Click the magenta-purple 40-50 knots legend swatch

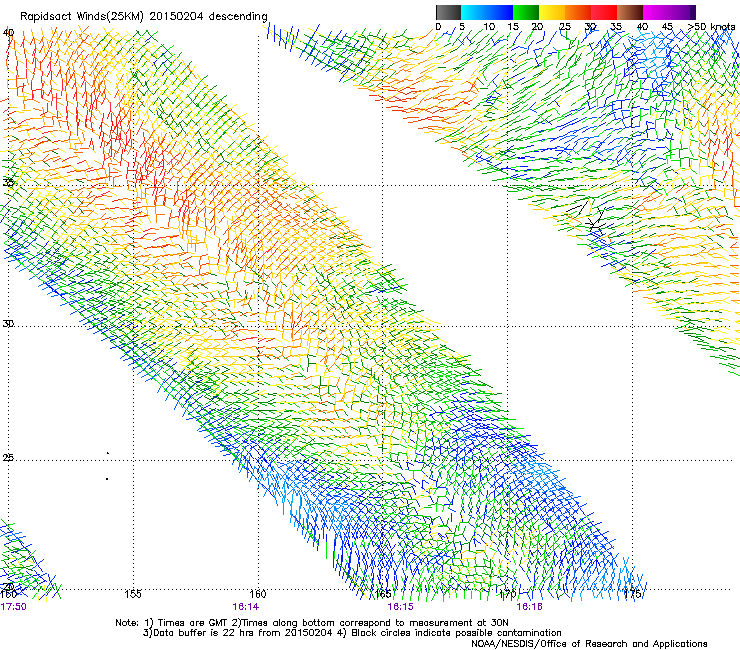point(669,12)
